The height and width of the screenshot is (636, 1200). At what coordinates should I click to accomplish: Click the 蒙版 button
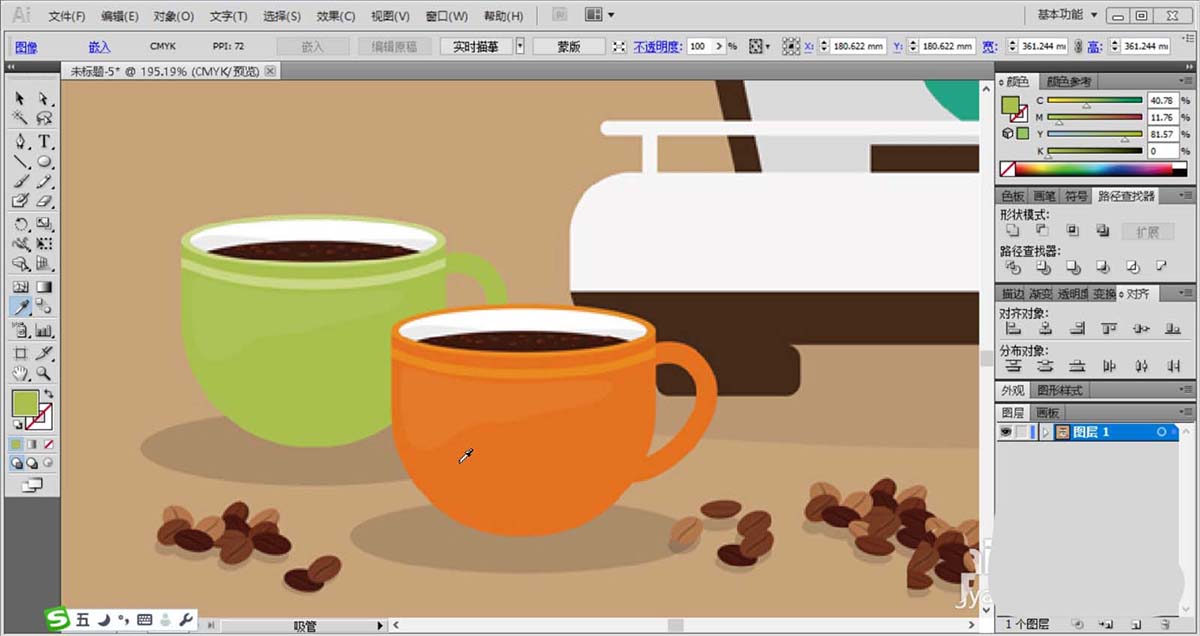tap(569, 46)
